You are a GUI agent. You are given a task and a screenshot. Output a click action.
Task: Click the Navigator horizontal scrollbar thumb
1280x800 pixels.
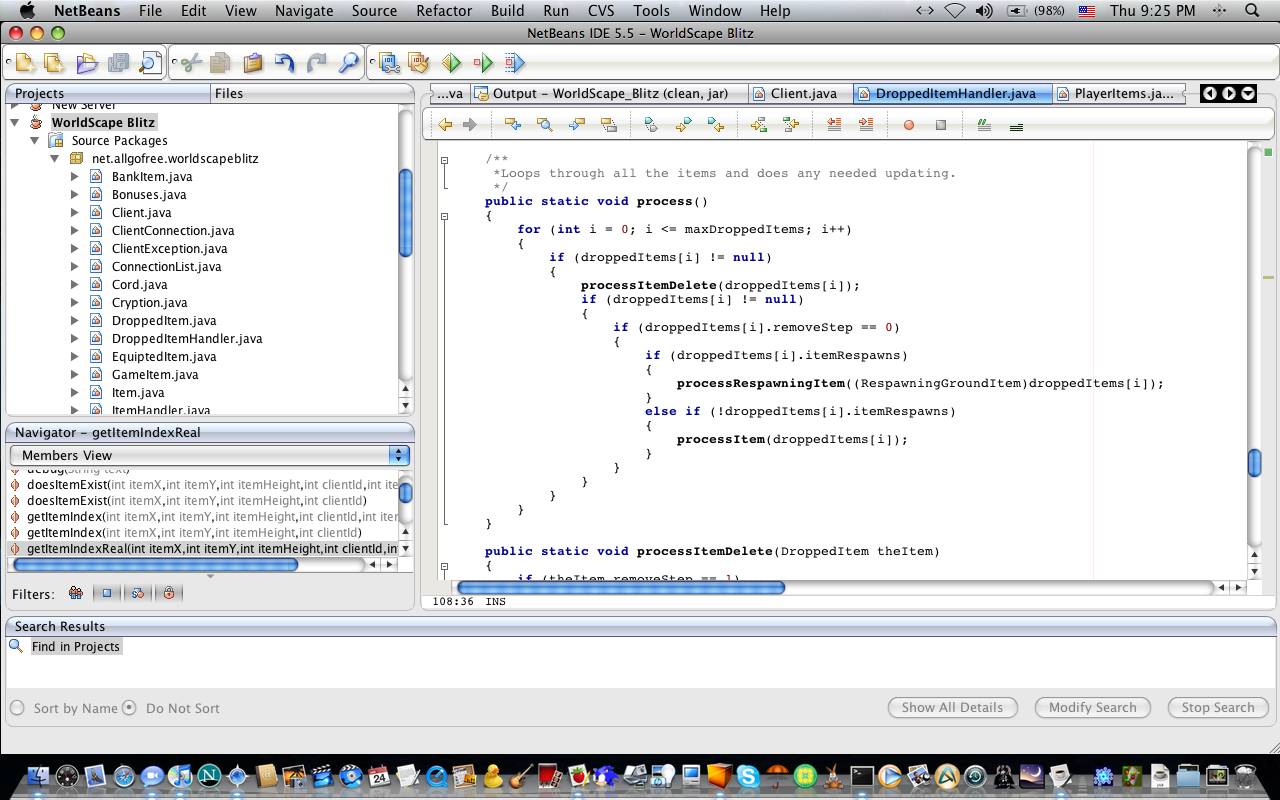point(155,564)
